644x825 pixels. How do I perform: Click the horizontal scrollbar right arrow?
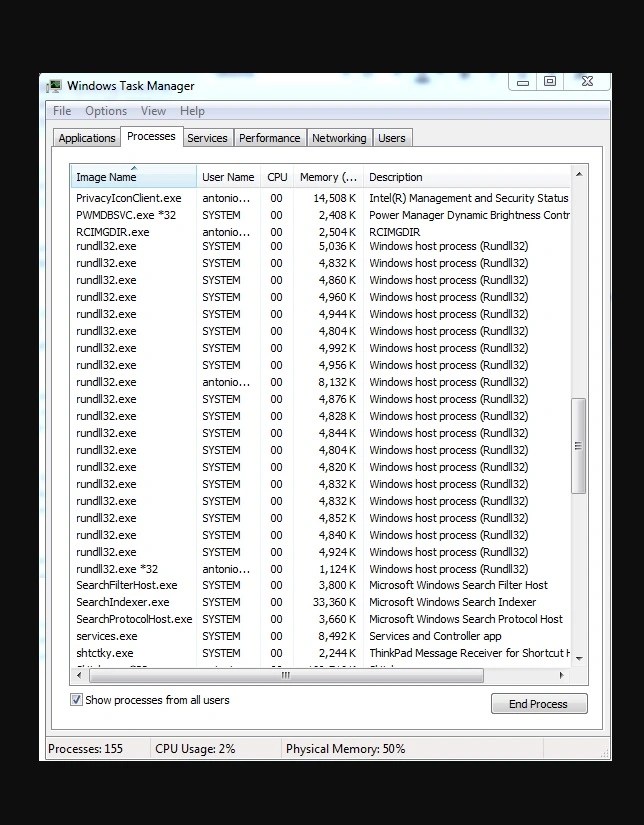pyautogui.click(x=562, y=675)
